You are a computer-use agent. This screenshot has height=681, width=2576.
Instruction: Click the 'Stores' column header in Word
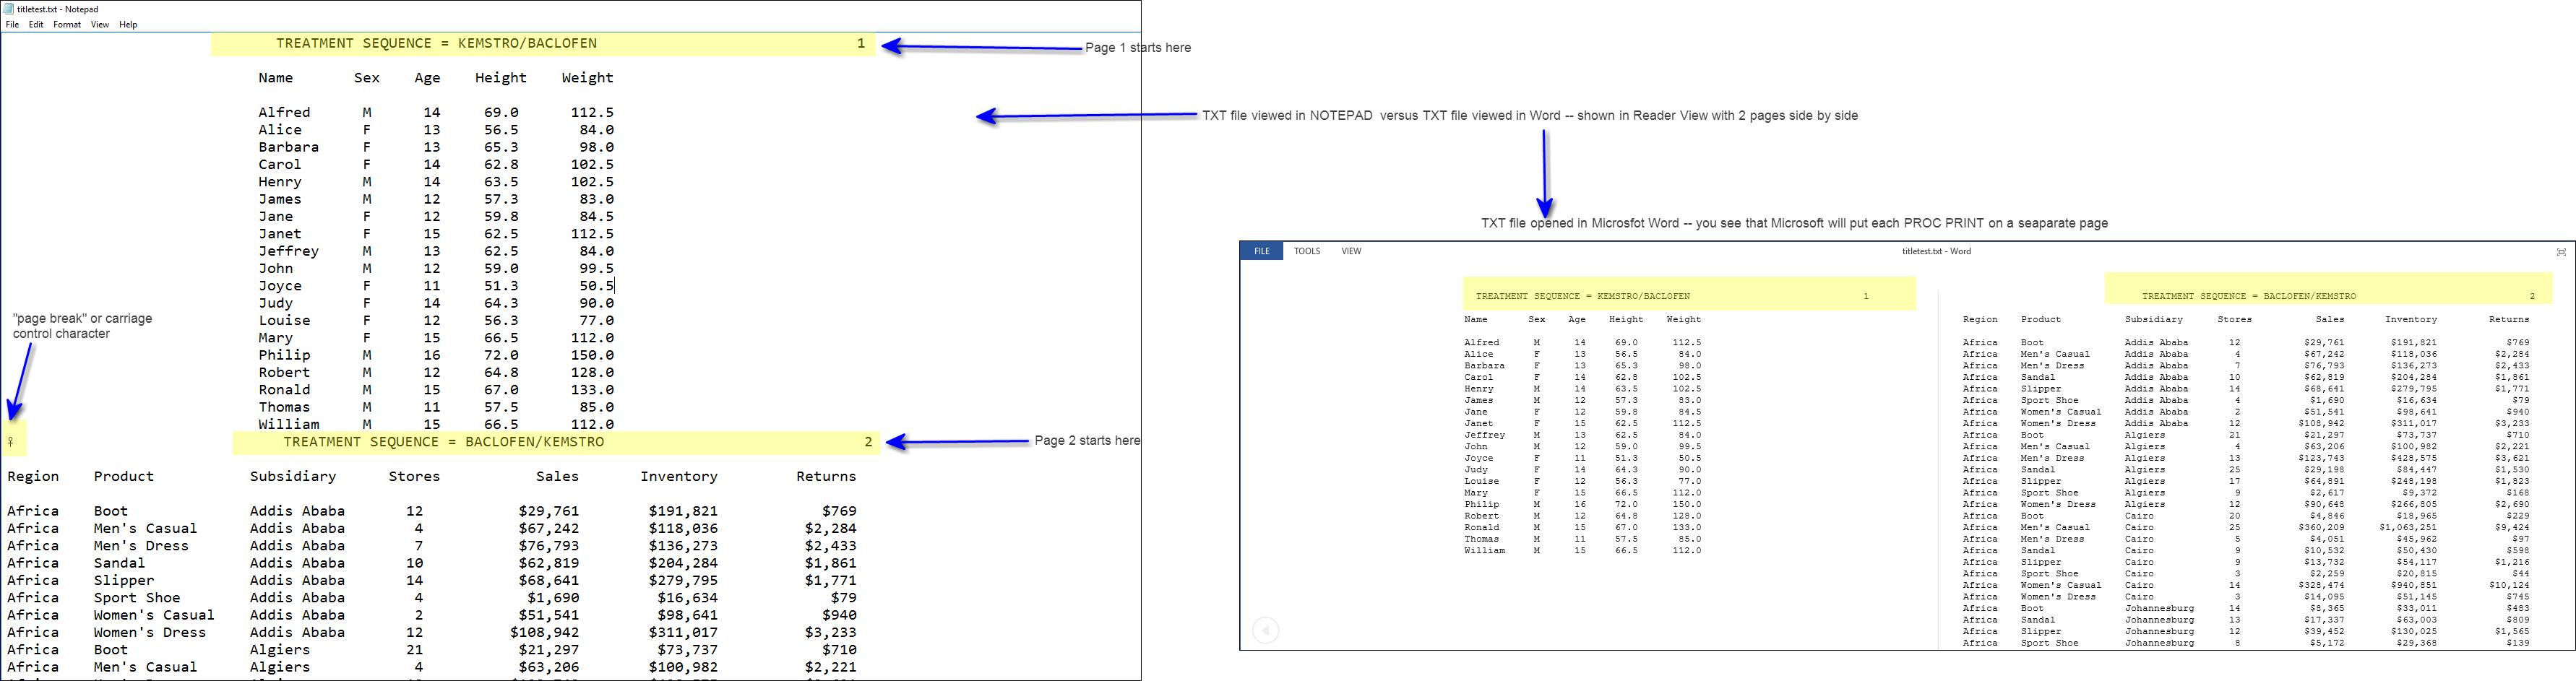2235,319
